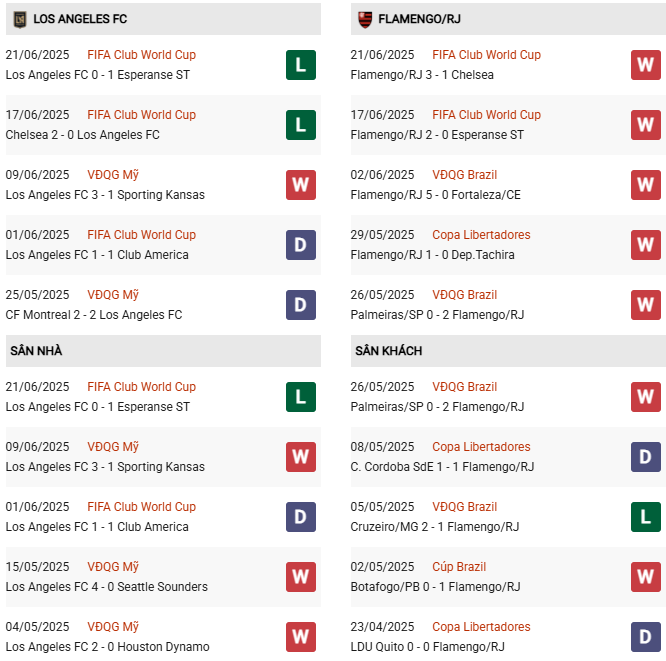Click the Botafogo/PB 0 - 1 Flamengo/RJ result
This screenshot has height=661, width=666.
click(x=435, y=587)
